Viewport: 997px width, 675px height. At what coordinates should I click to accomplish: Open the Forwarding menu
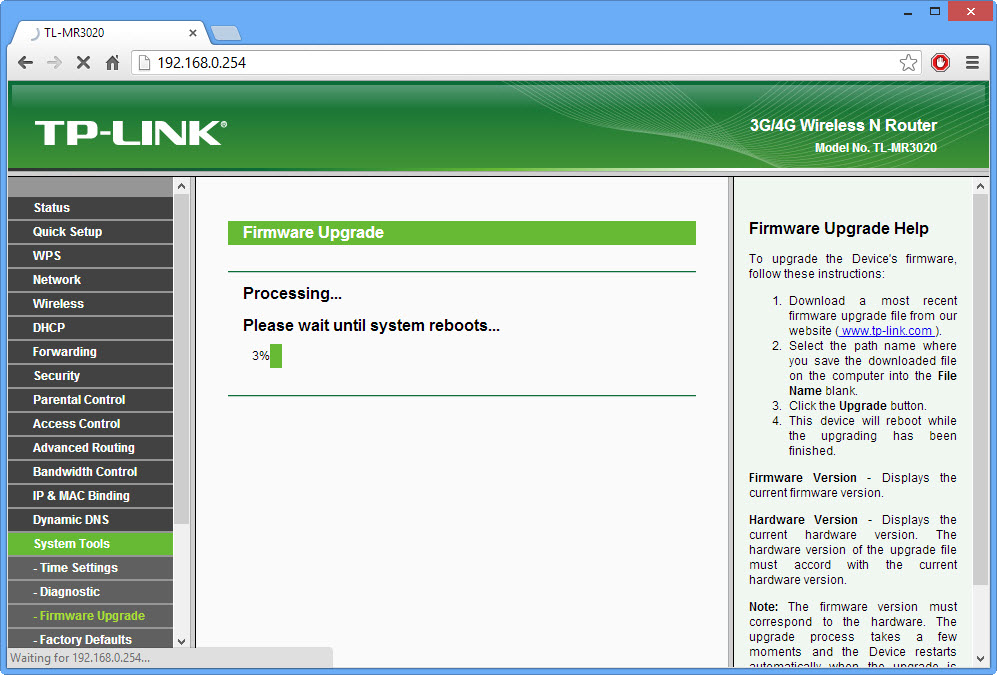(90, 351)
